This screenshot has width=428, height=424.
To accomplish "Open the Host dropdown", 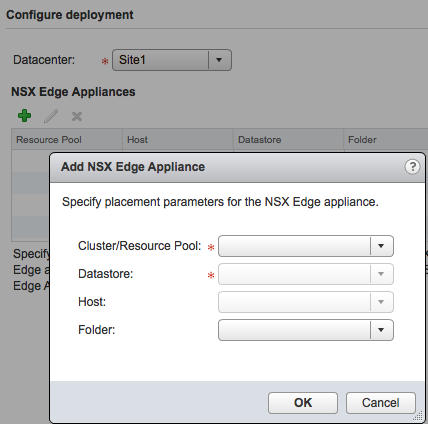I will click(306, 302).
